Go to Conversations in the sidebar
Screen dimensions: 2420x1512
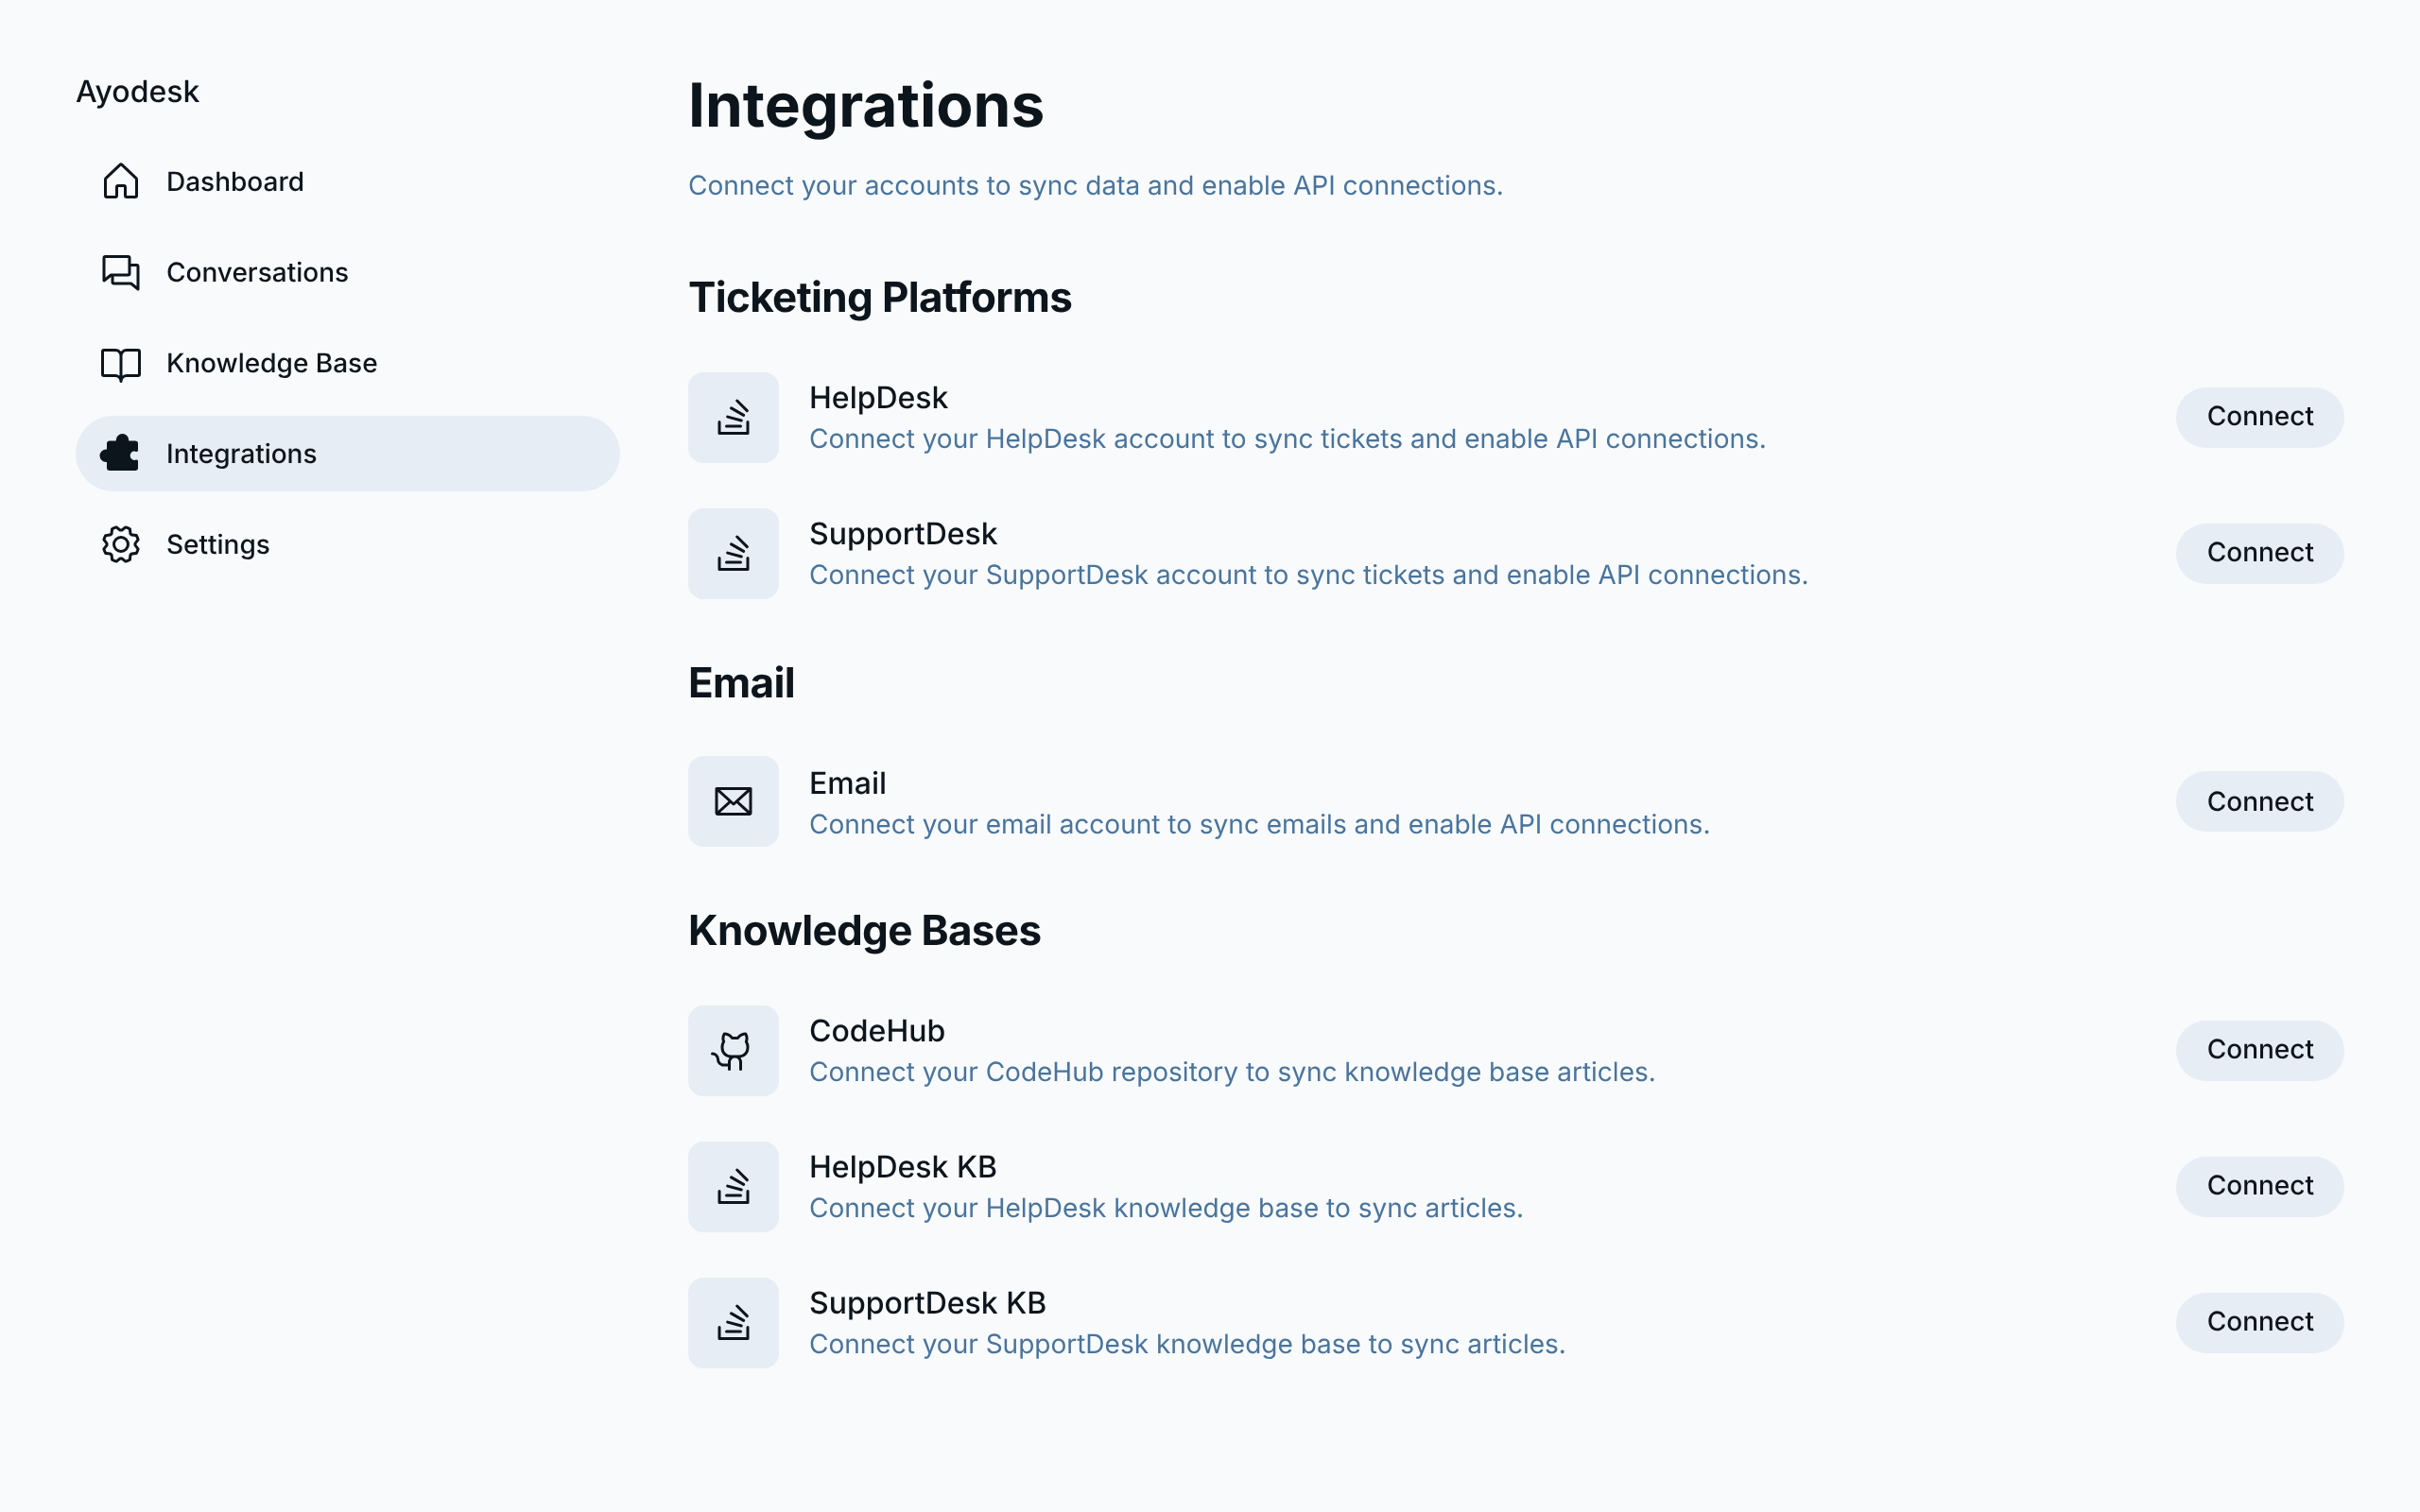[x=348, y=272]
